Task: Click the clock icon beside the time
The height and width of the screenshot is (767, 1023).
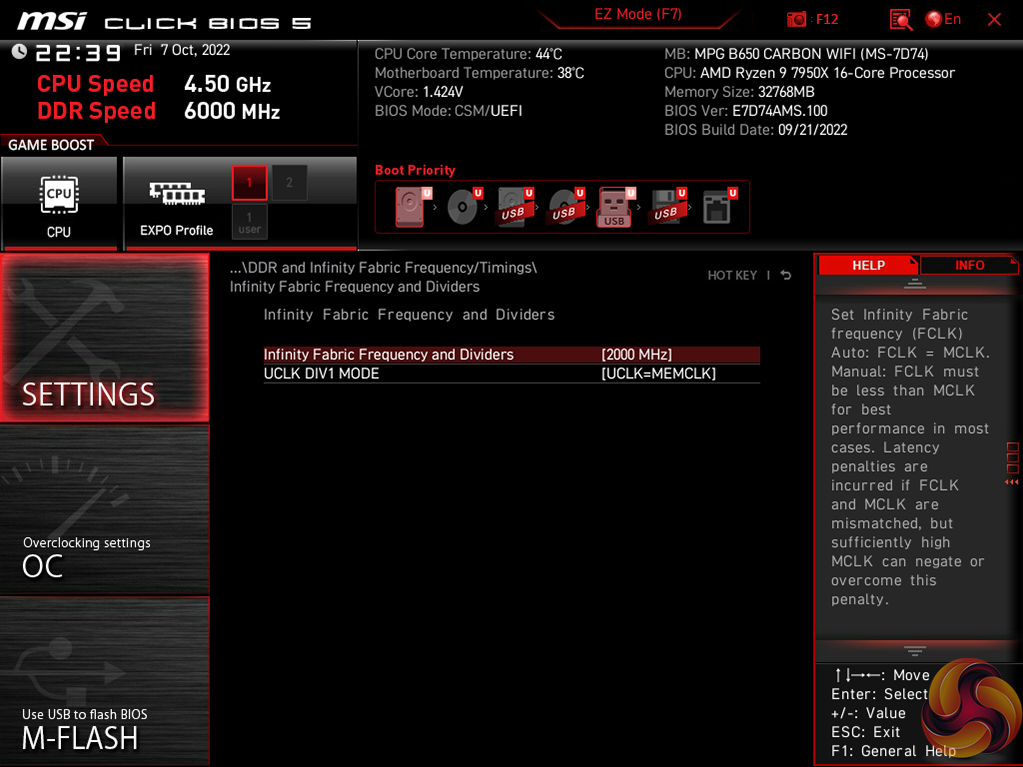Action: coord(19,51)
